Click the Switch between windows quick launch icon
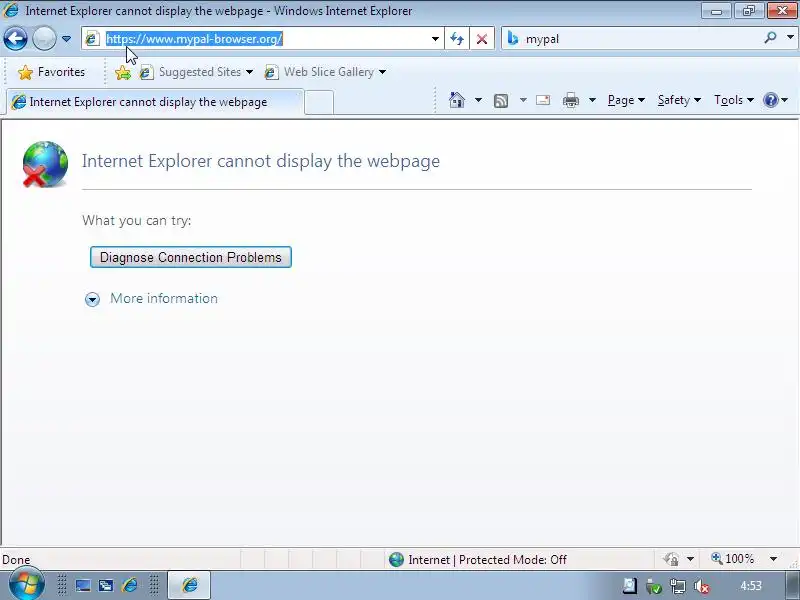The height and width of the screenshot is (600, 800). 106,585
